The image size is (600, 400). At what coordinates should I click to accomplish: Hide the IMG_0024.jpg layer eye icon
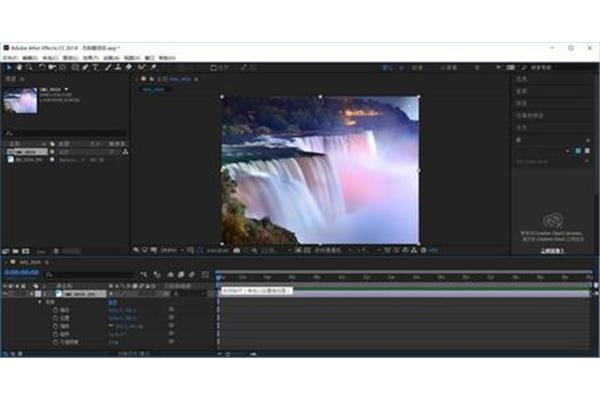click(x=5, y=294)
